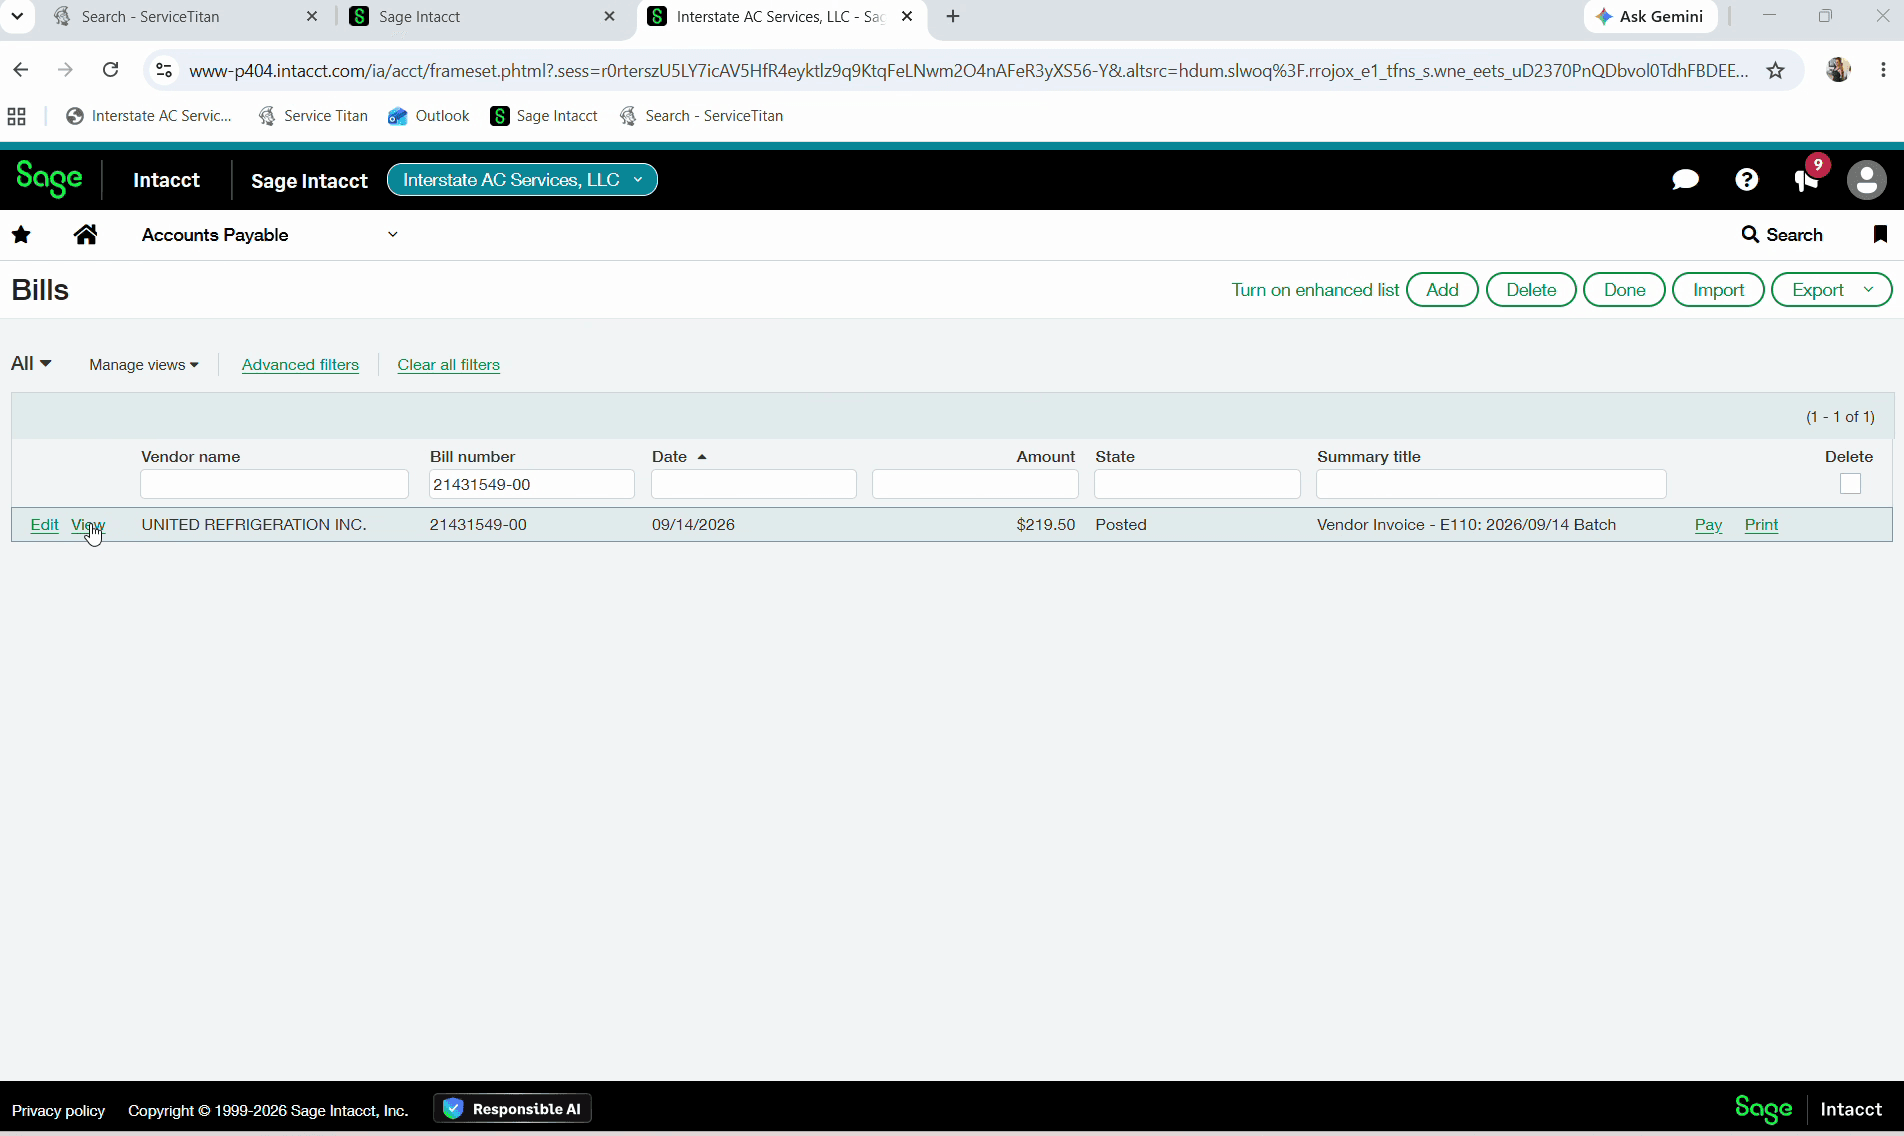Viewport: 1904px width, 1136px height.
Task: Close the Sage Intacct tab
Action: [610, 16]
